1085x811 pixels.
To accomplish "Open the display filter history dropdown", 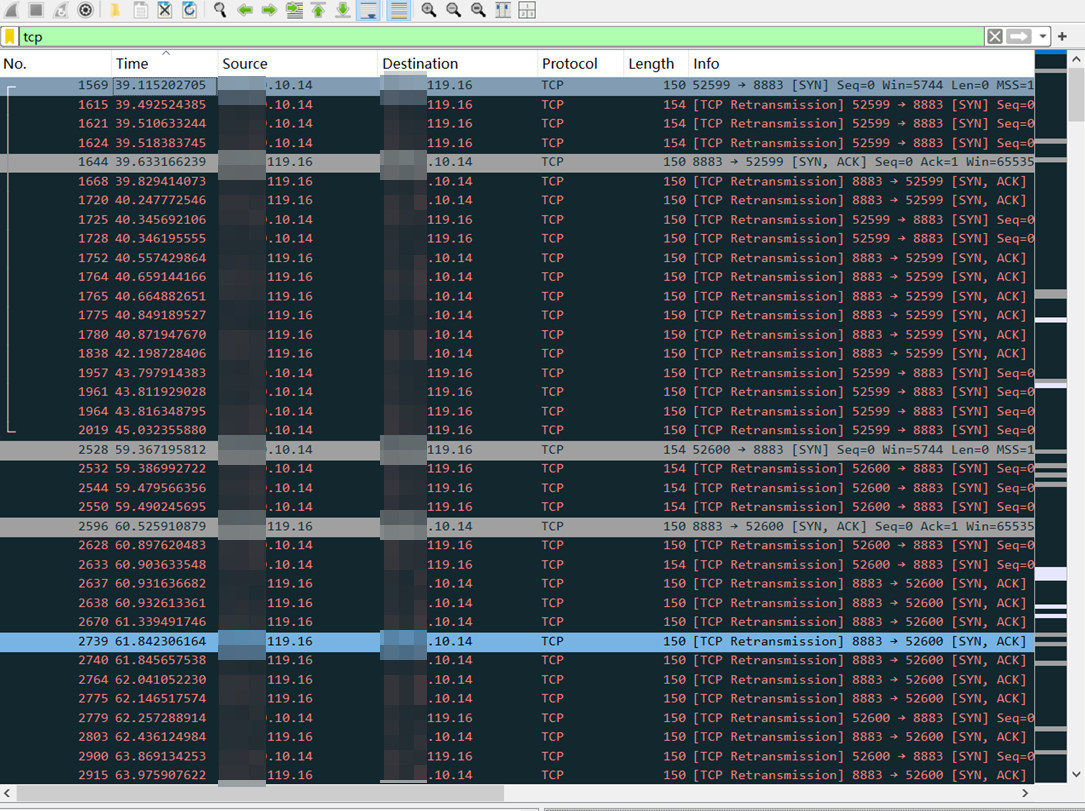I will [1043, 37].
